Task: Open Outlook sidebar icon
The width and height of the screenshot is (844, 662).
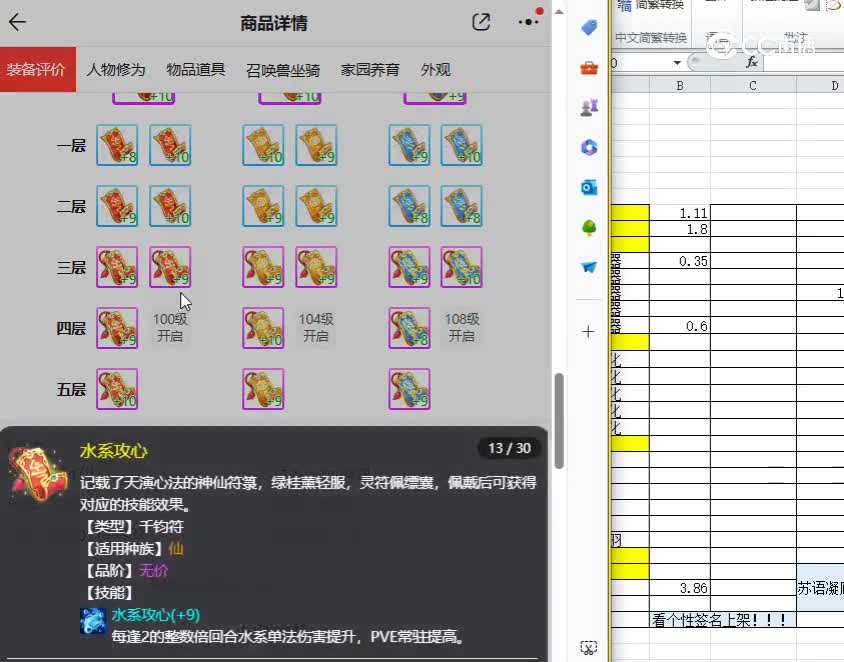Action: [x=589, y=187]
